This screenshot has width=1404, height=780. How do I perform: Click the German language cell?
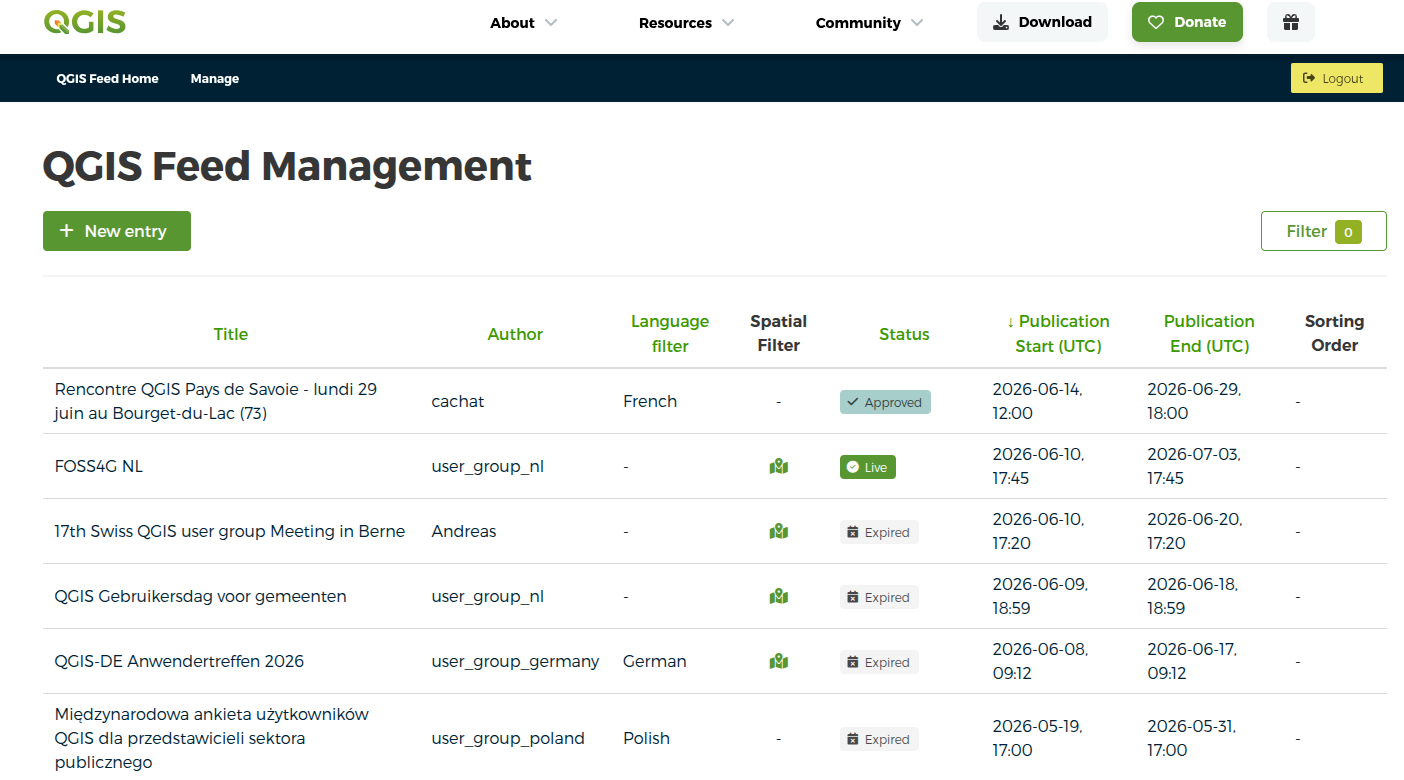click(x=655, y=661)
